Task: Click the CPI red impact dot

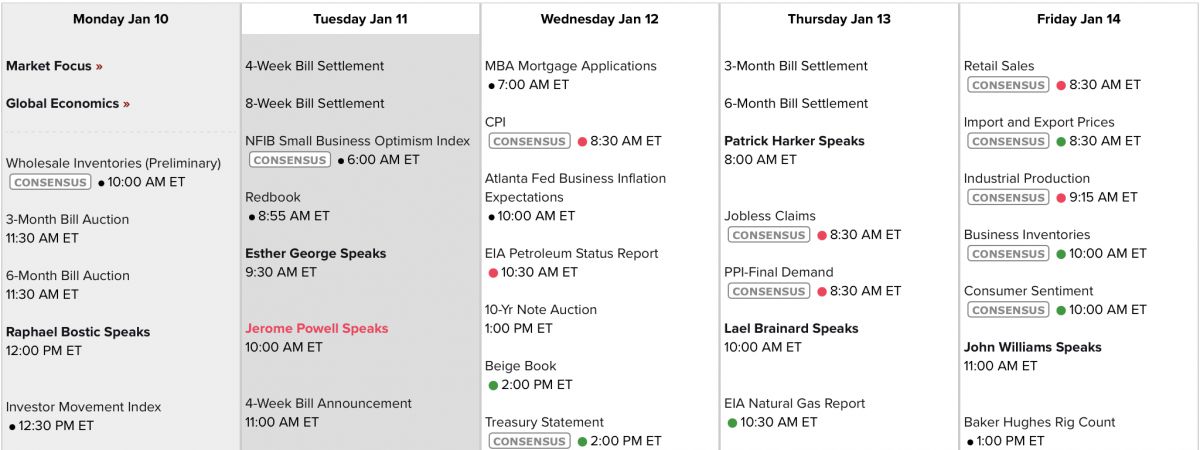Action: [x=582, y=142]
